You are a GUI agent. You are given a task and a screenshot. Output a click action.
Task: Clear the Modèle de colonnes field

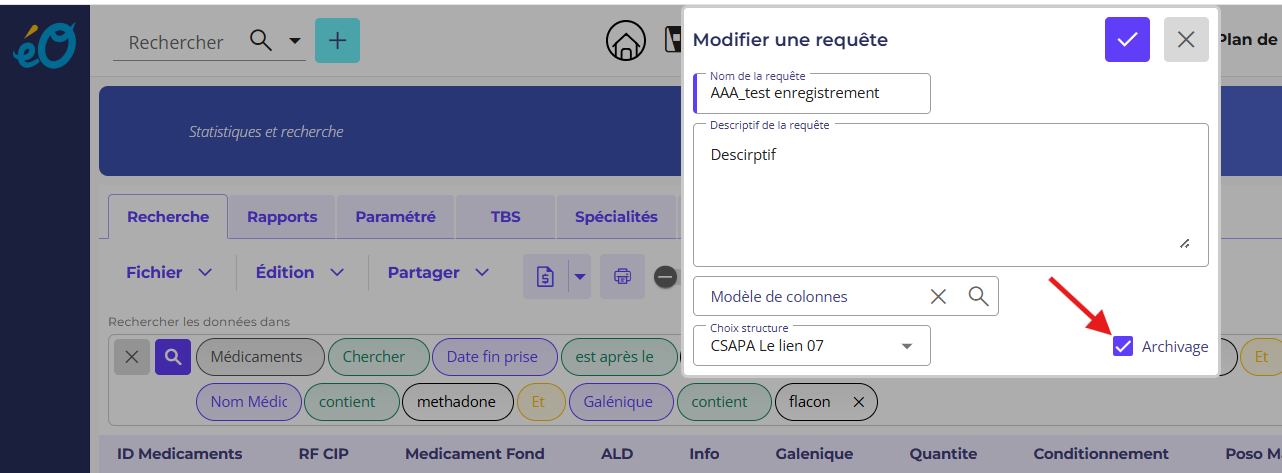938,296
